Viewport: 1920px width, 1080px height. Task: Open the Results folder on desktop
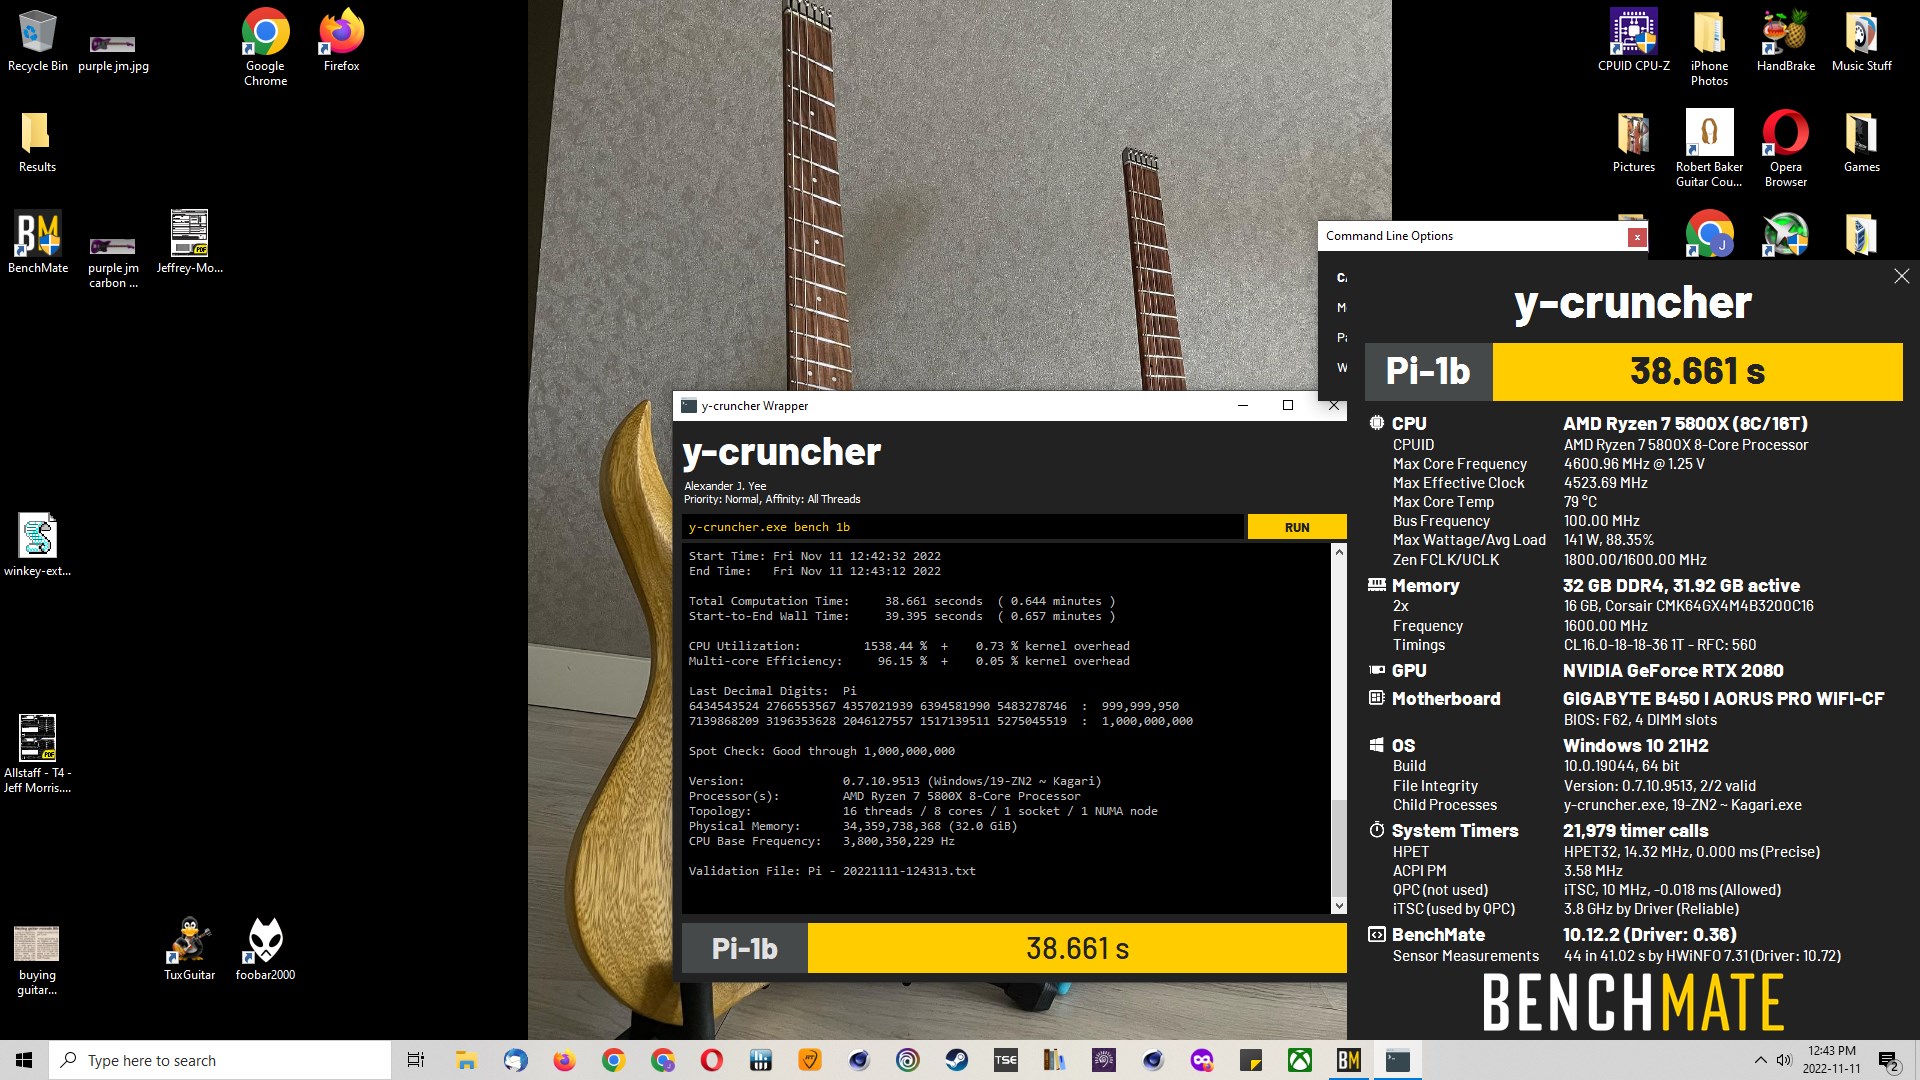pos(37,142)
